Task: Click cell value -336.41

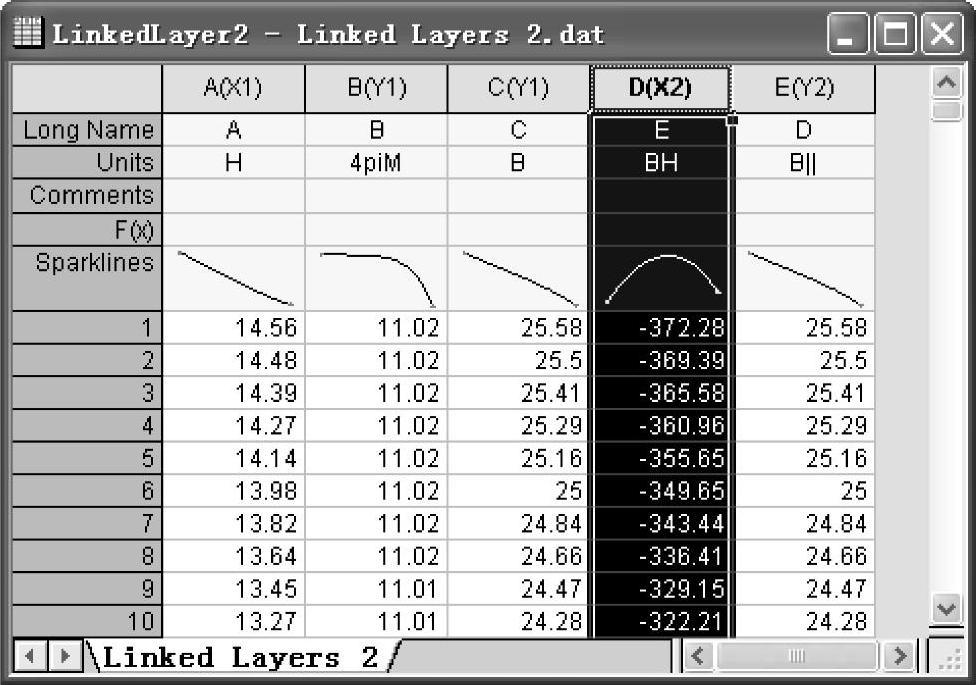Action: 660,556
